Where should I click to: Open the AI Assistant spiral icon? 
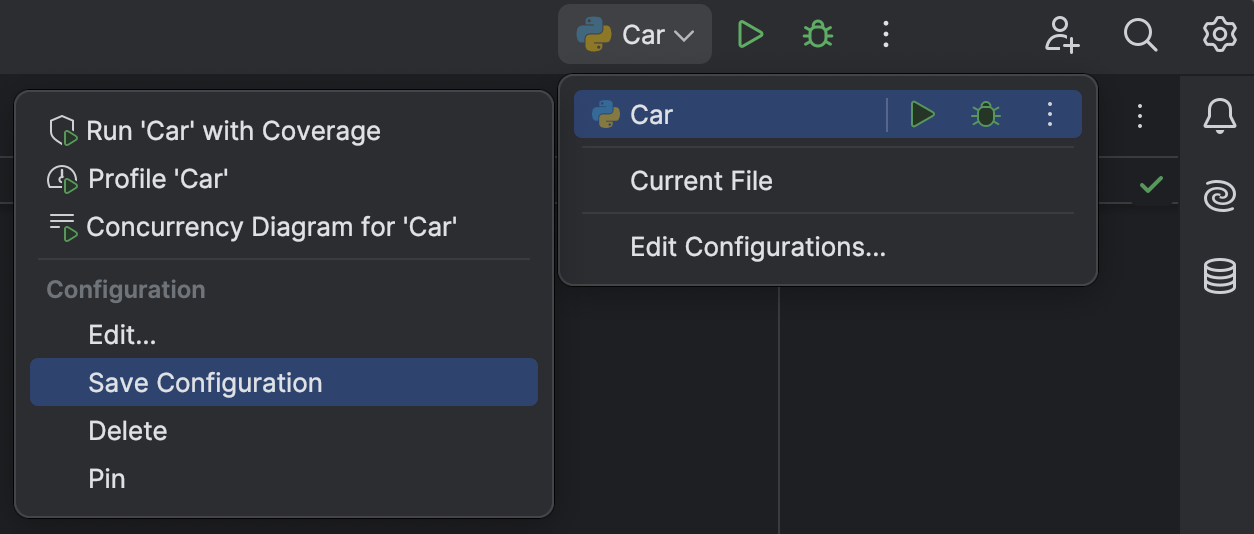1219,196
